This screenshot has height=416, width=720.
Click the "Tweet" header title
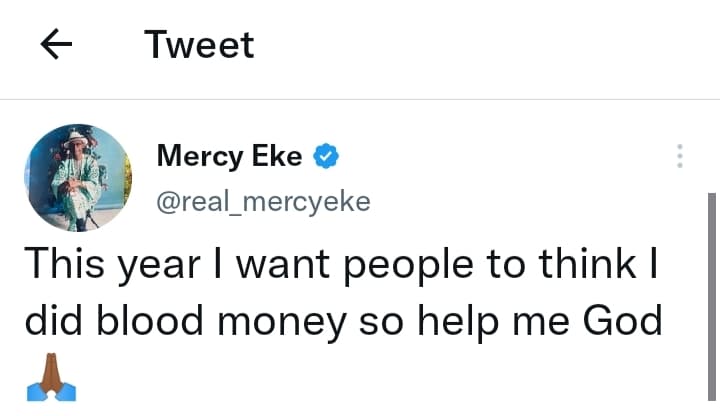pos(199,45)
